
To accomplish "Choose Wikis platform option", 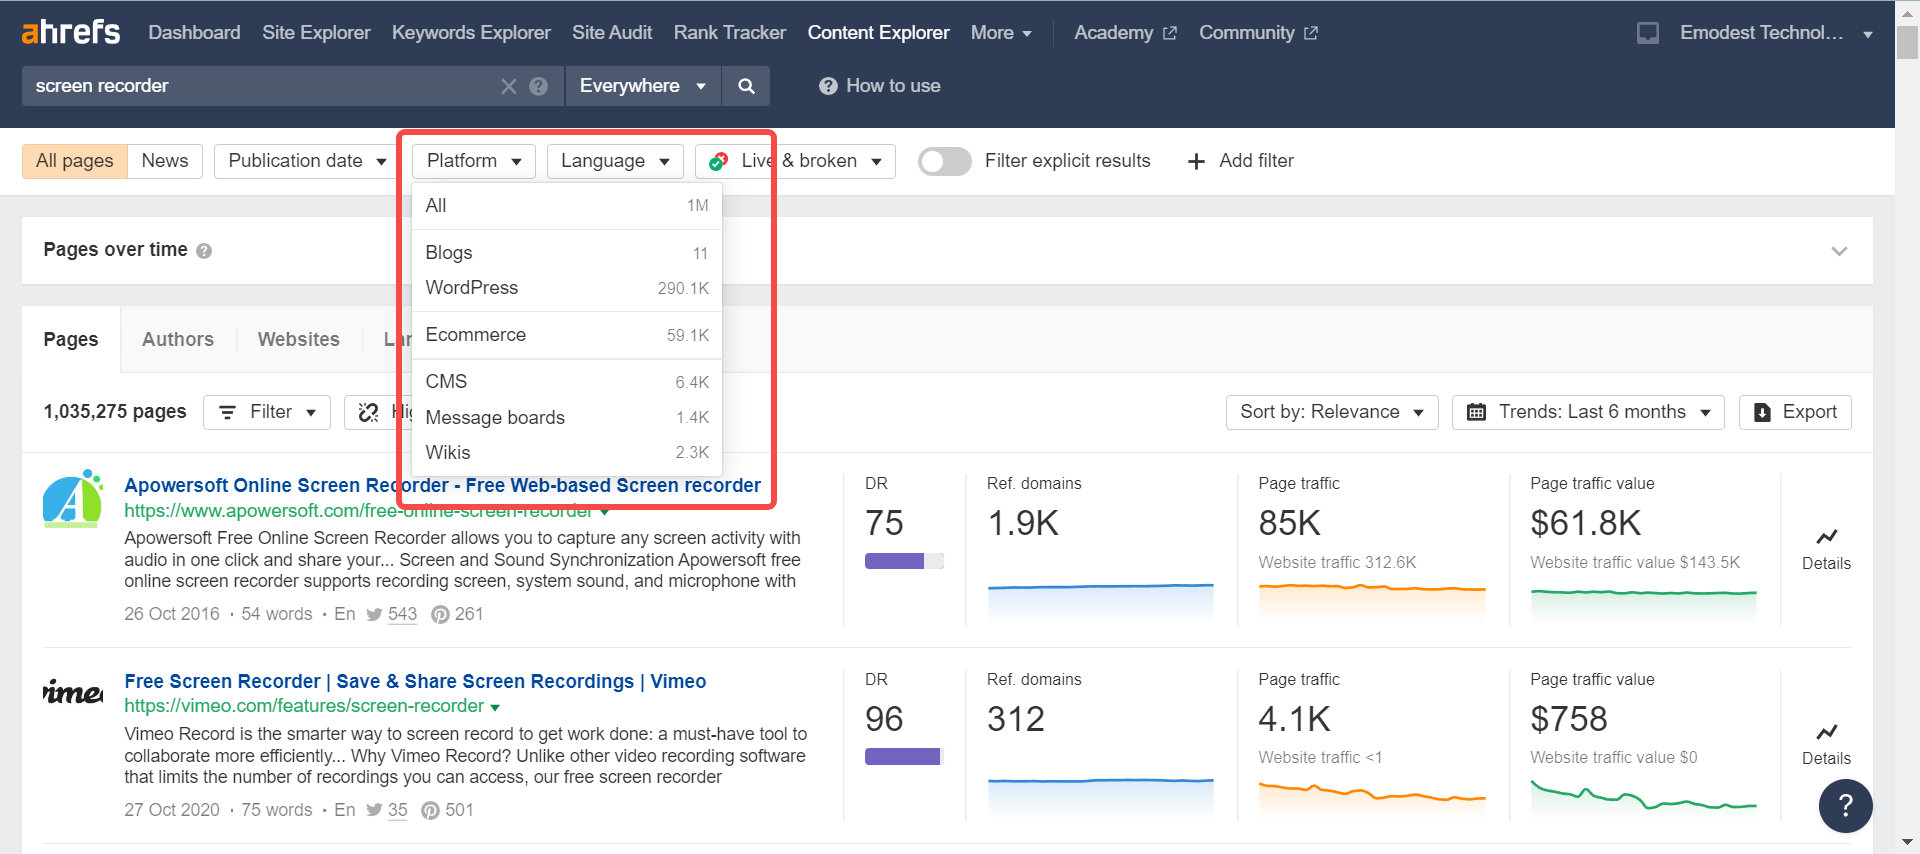I will (567, 453).
